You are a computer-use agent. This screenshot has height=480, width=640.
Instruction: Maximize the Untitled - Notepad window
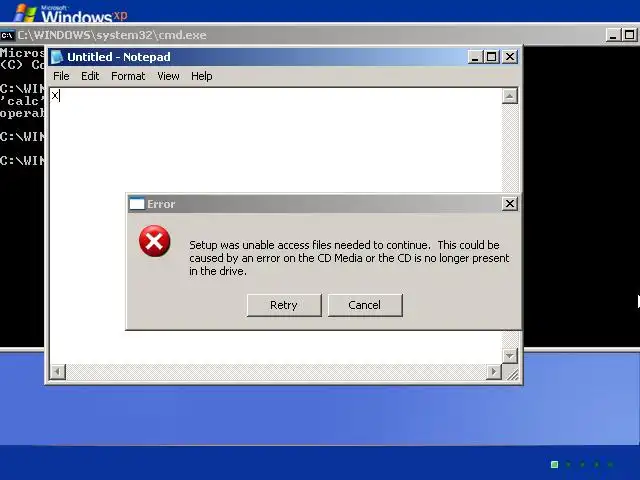coord(491,57)
